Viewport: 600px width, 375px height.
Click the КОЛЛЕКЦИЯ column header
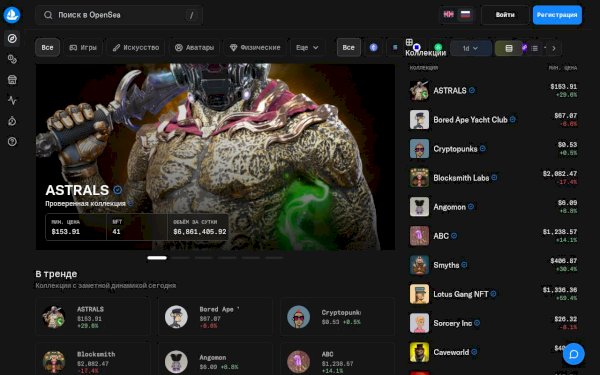pyautogui.click(x=424, y=68)
